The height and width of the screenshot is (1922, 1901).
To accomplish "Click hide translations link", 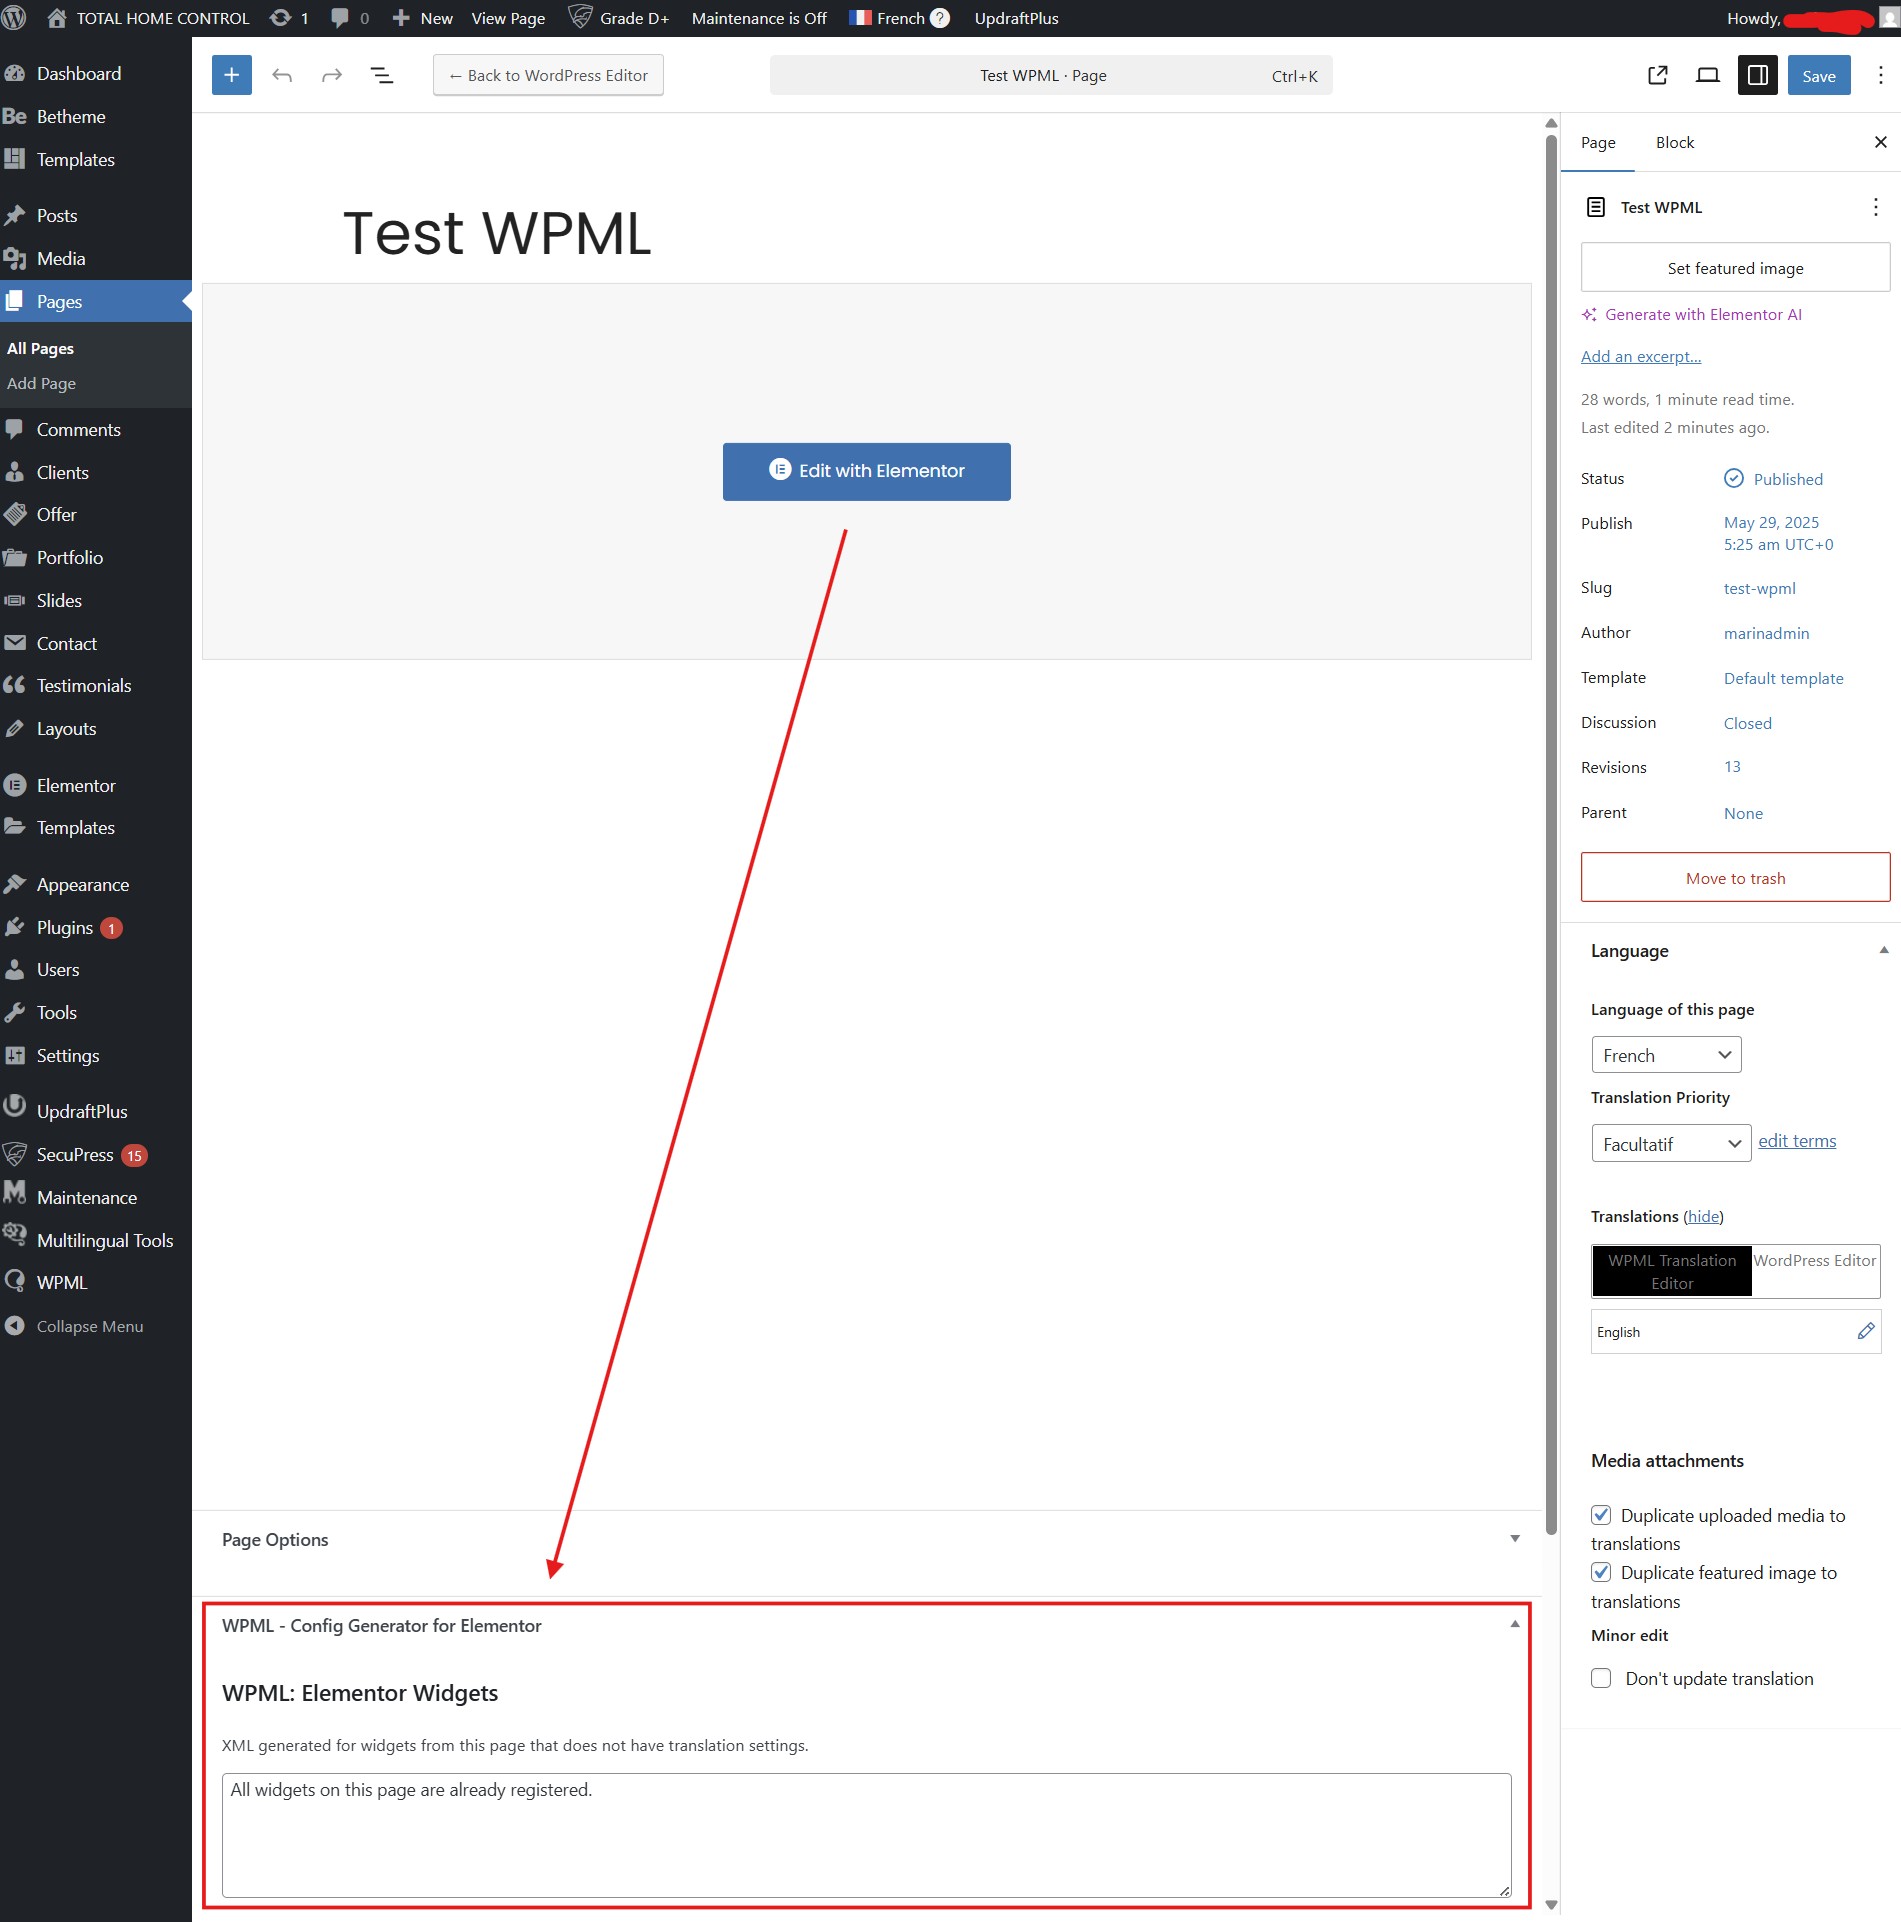I will coord(1703,1216).
